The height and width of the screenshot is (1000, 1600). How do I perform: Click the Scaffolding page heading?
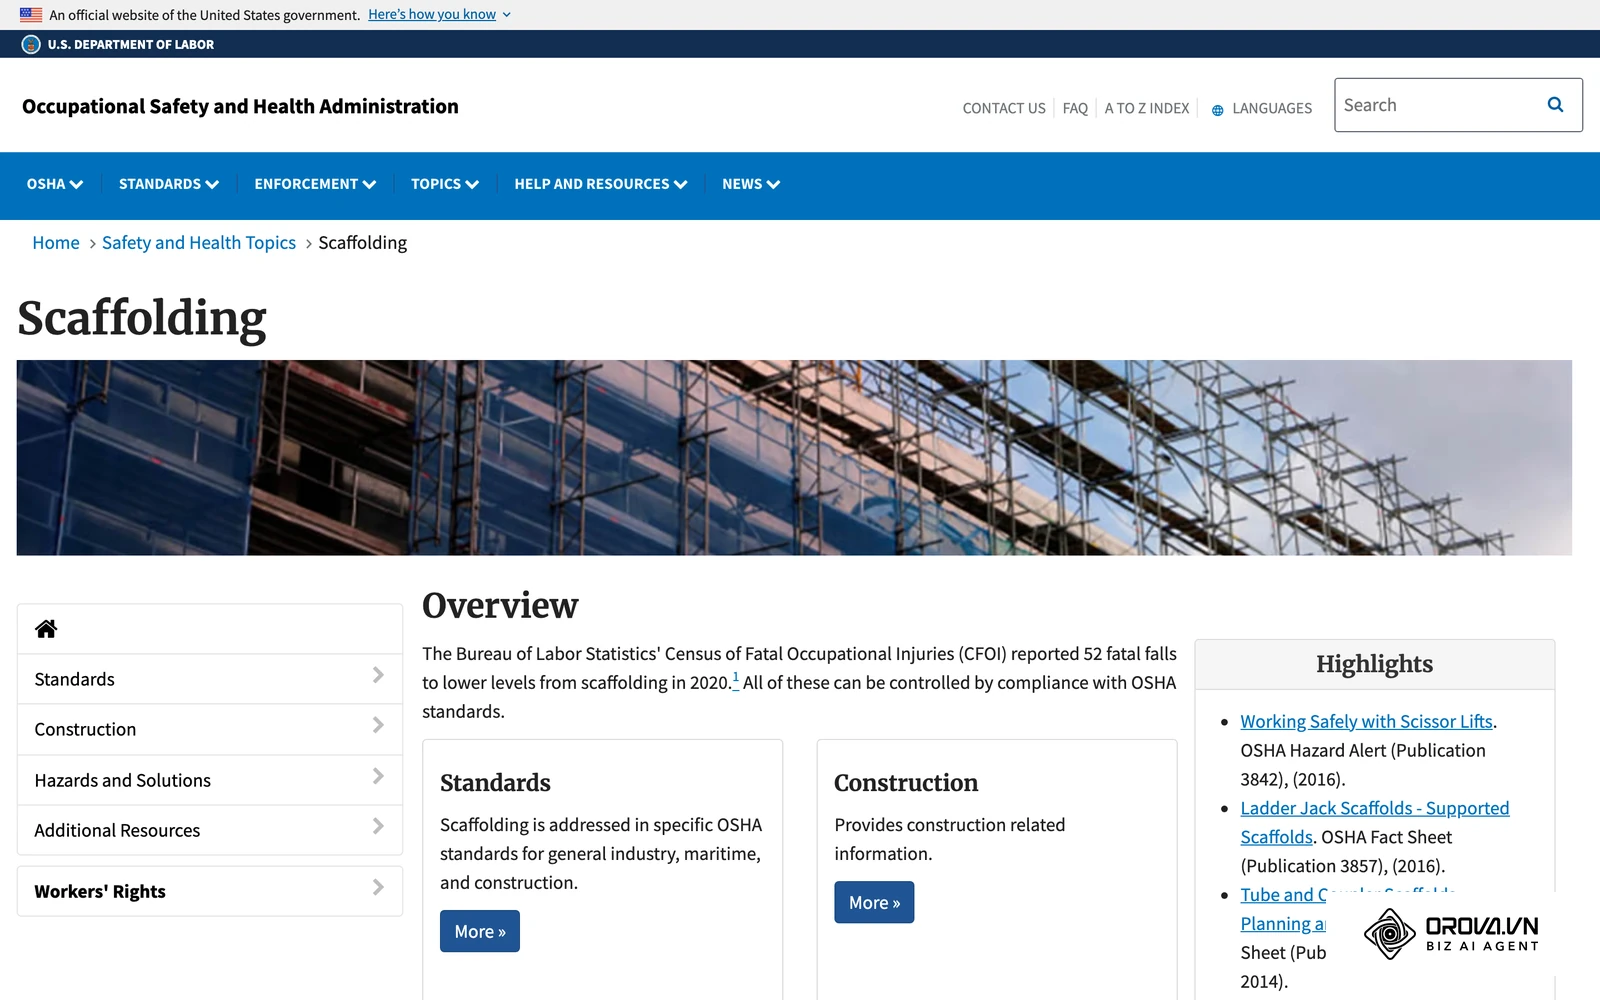(142, 319)
